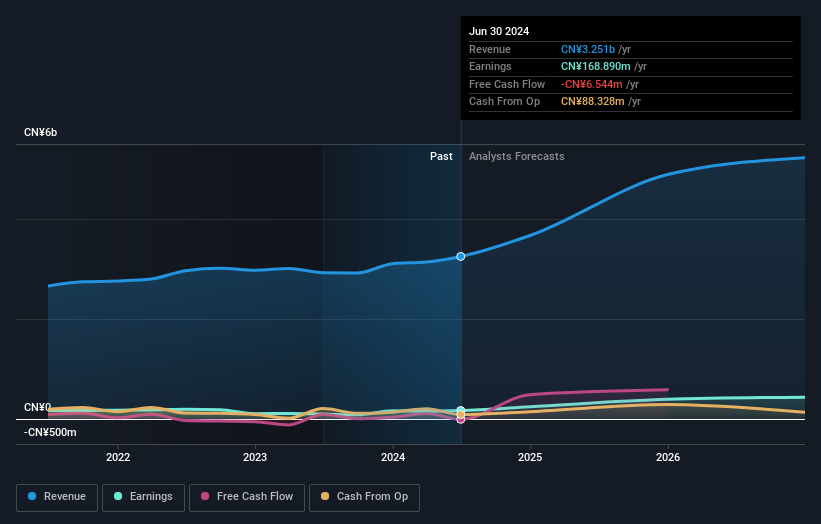
Task: Click the Analysts Forecasts label
Action: (517, 156)
